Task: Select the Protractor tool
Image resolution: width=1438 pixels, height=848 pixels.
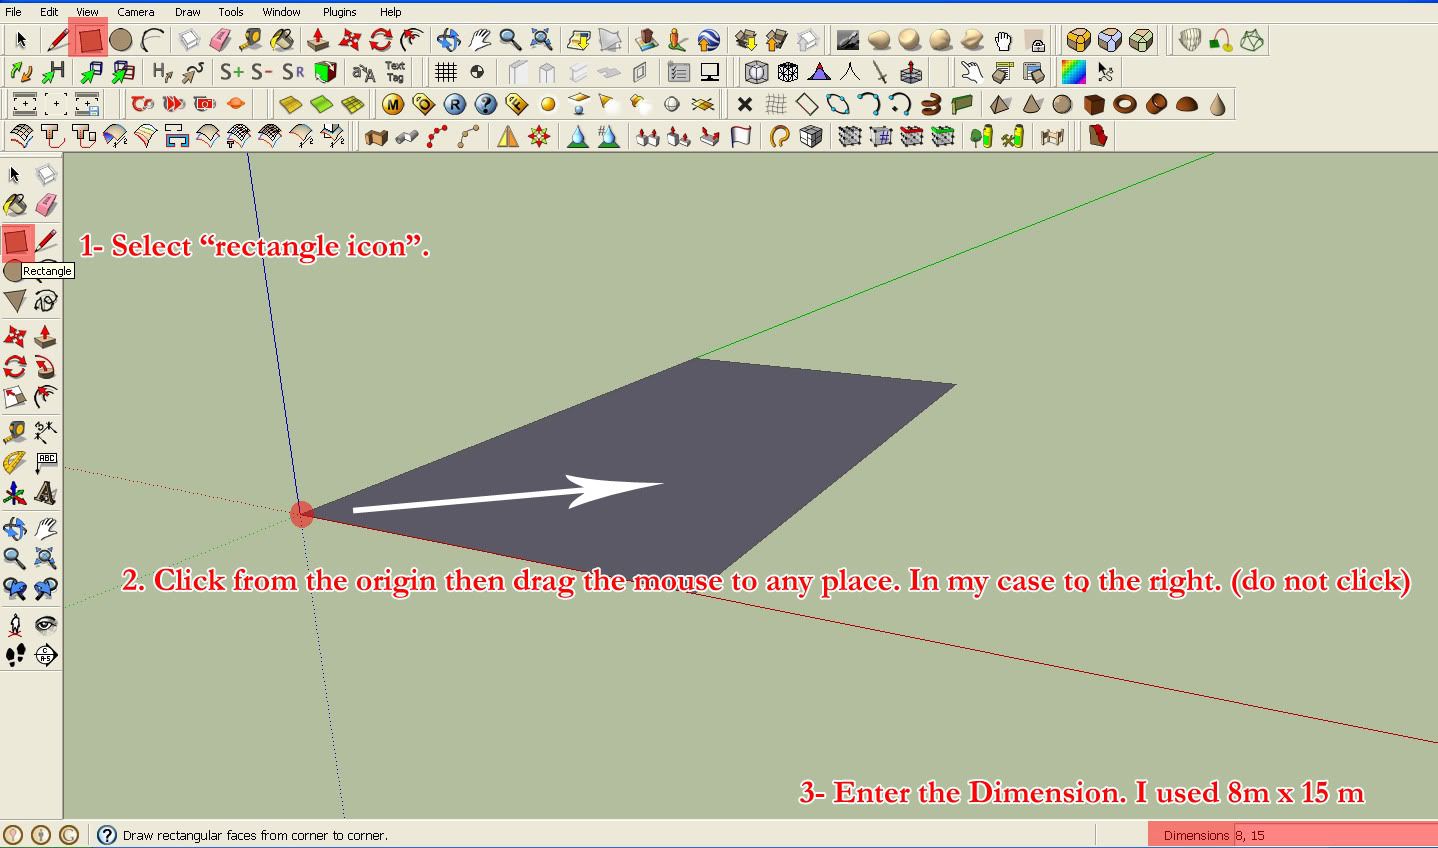Action: [15, 462]
